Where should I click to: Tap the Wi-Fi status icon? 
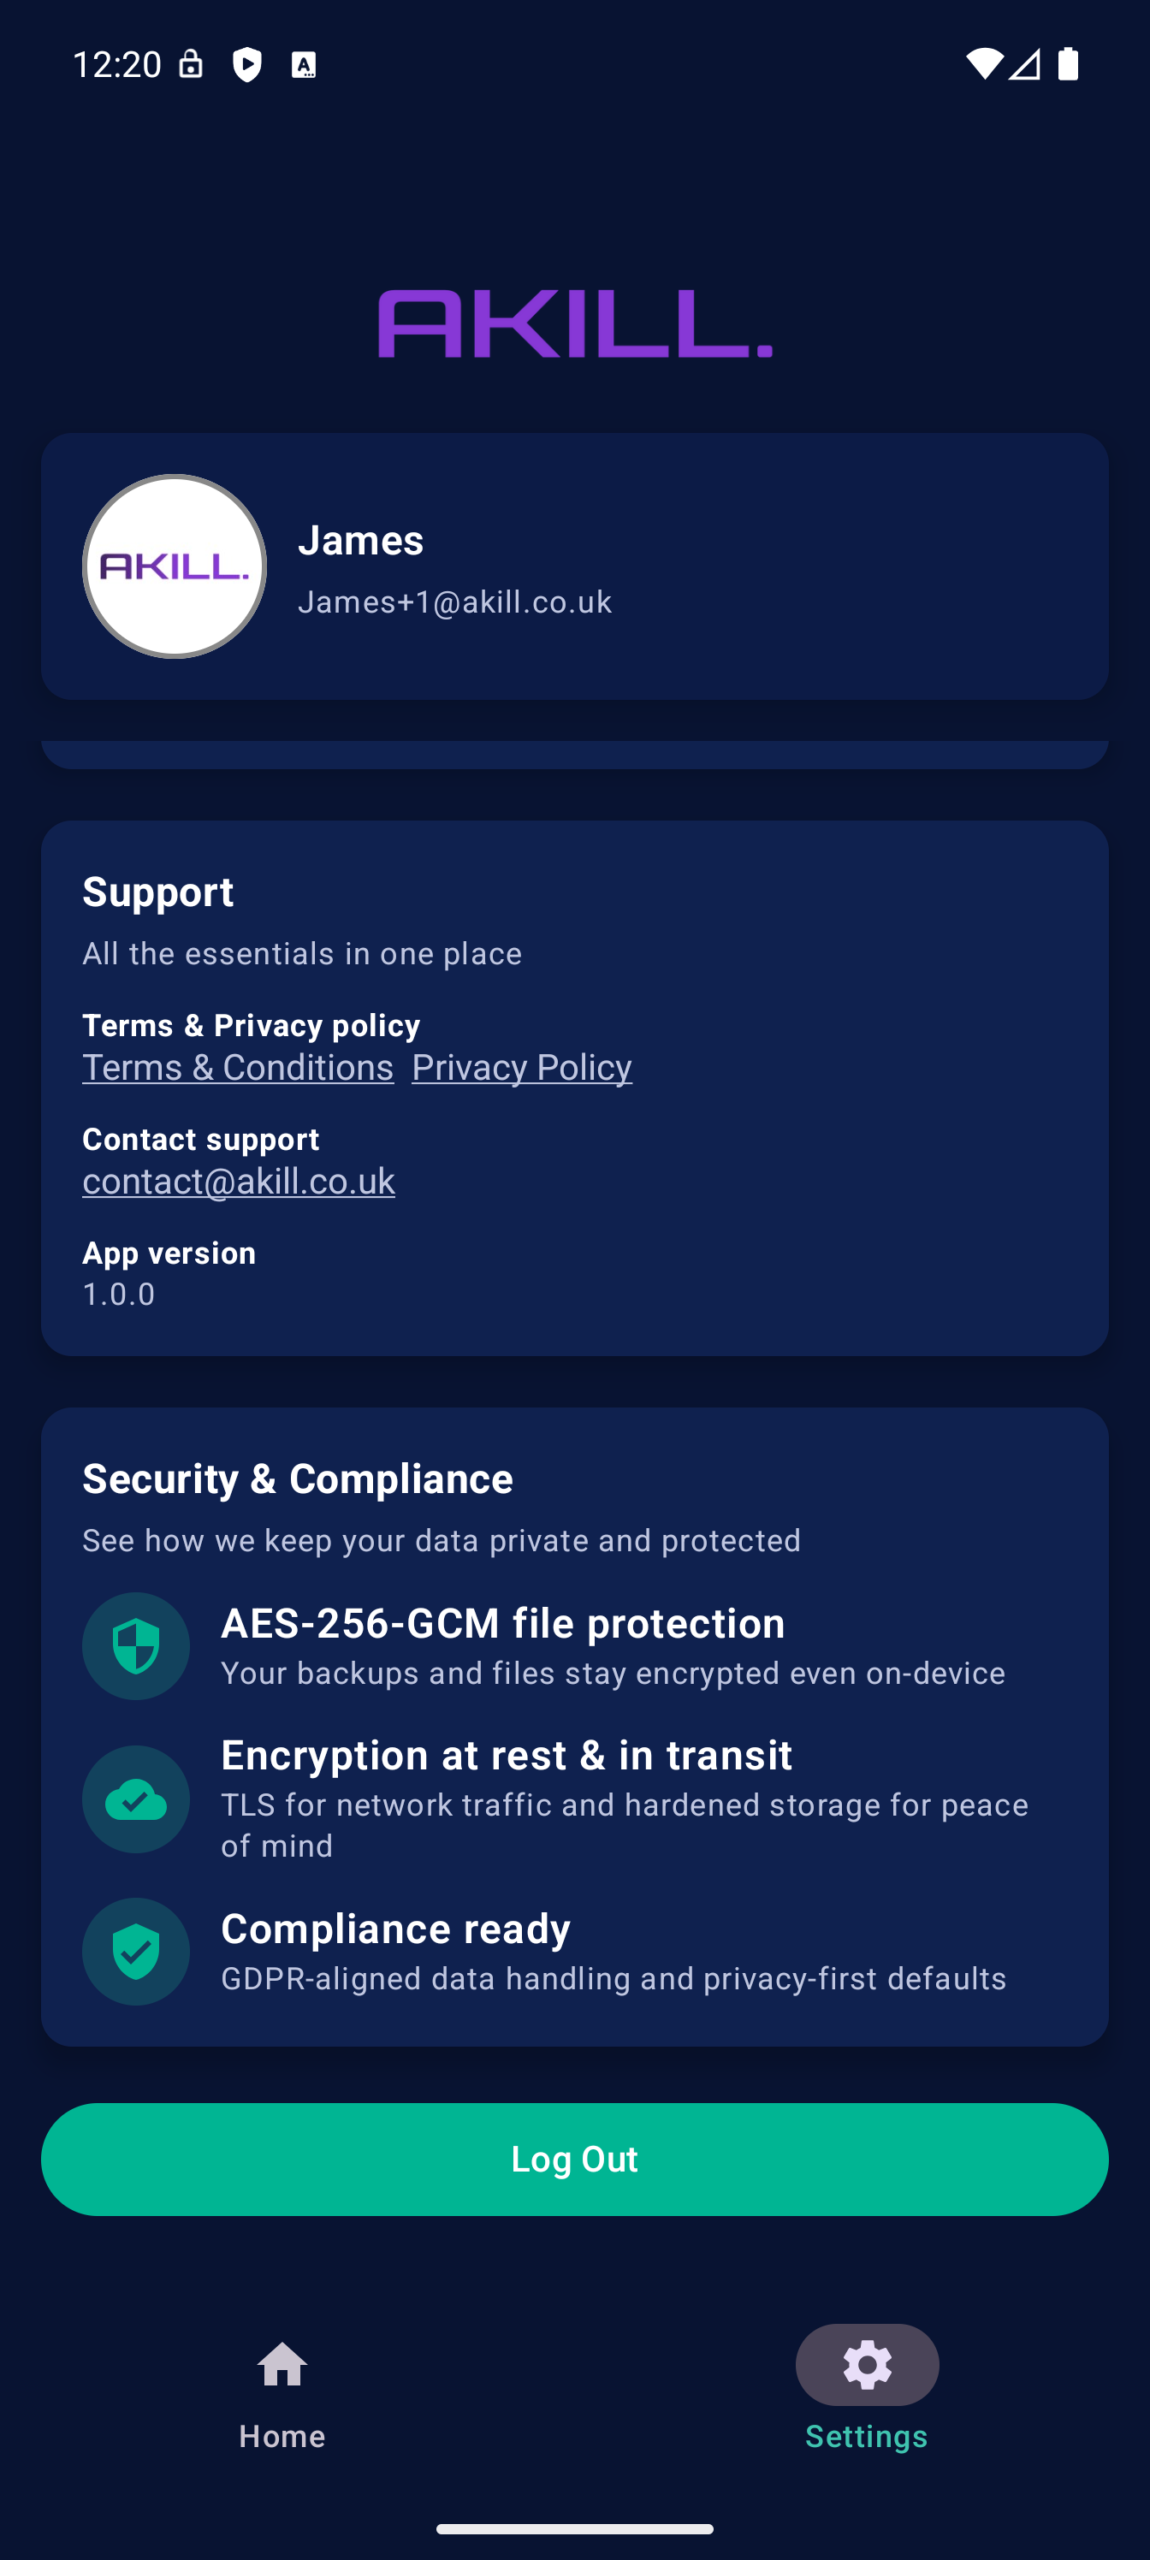(x=984, y=64)
